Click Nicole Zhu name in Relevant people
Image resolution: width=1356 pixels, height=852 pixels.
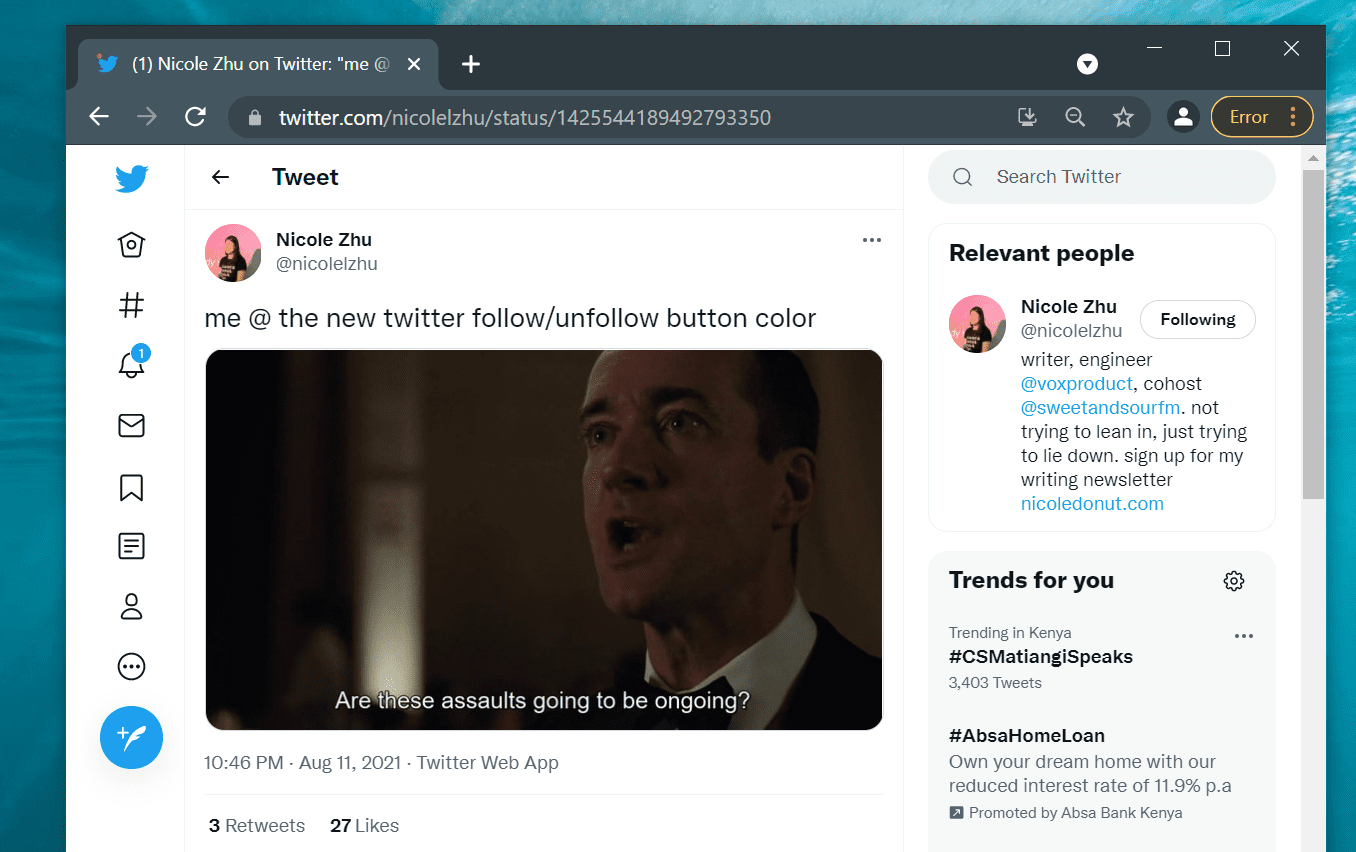[x=1069, y=307]
